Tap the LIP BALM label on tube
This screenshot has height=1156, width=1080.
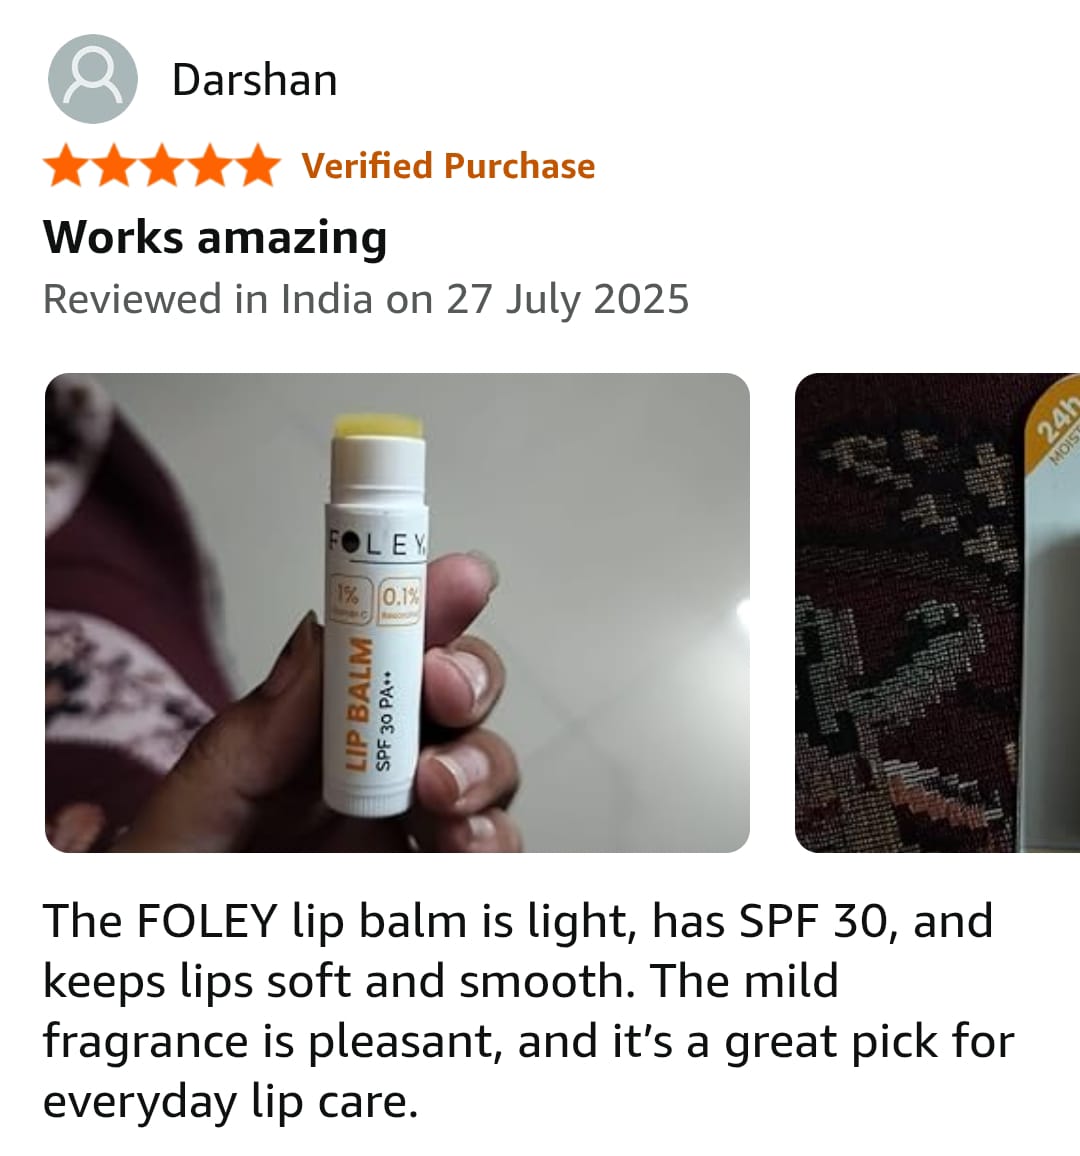tap(359, 704)
